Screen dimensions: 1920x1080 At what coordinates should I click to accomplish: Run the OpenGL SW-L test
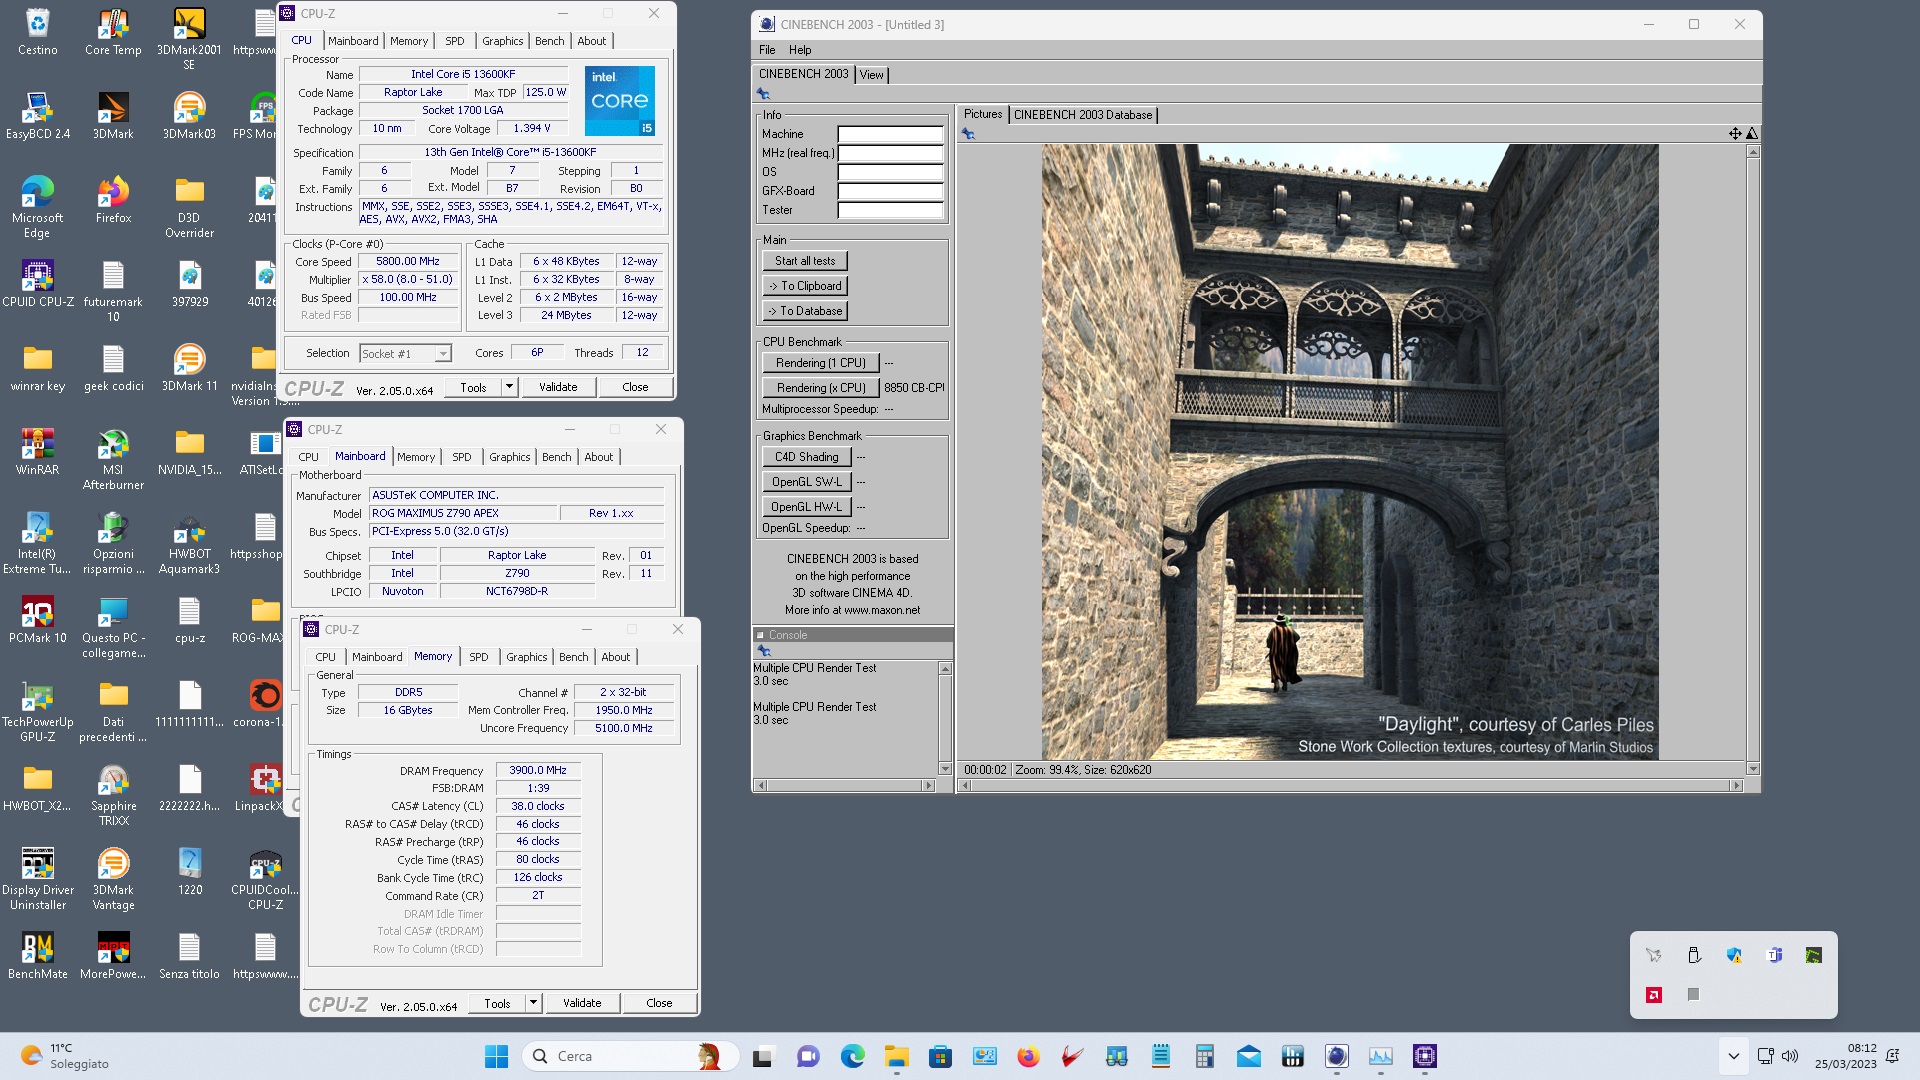[807, 482]
